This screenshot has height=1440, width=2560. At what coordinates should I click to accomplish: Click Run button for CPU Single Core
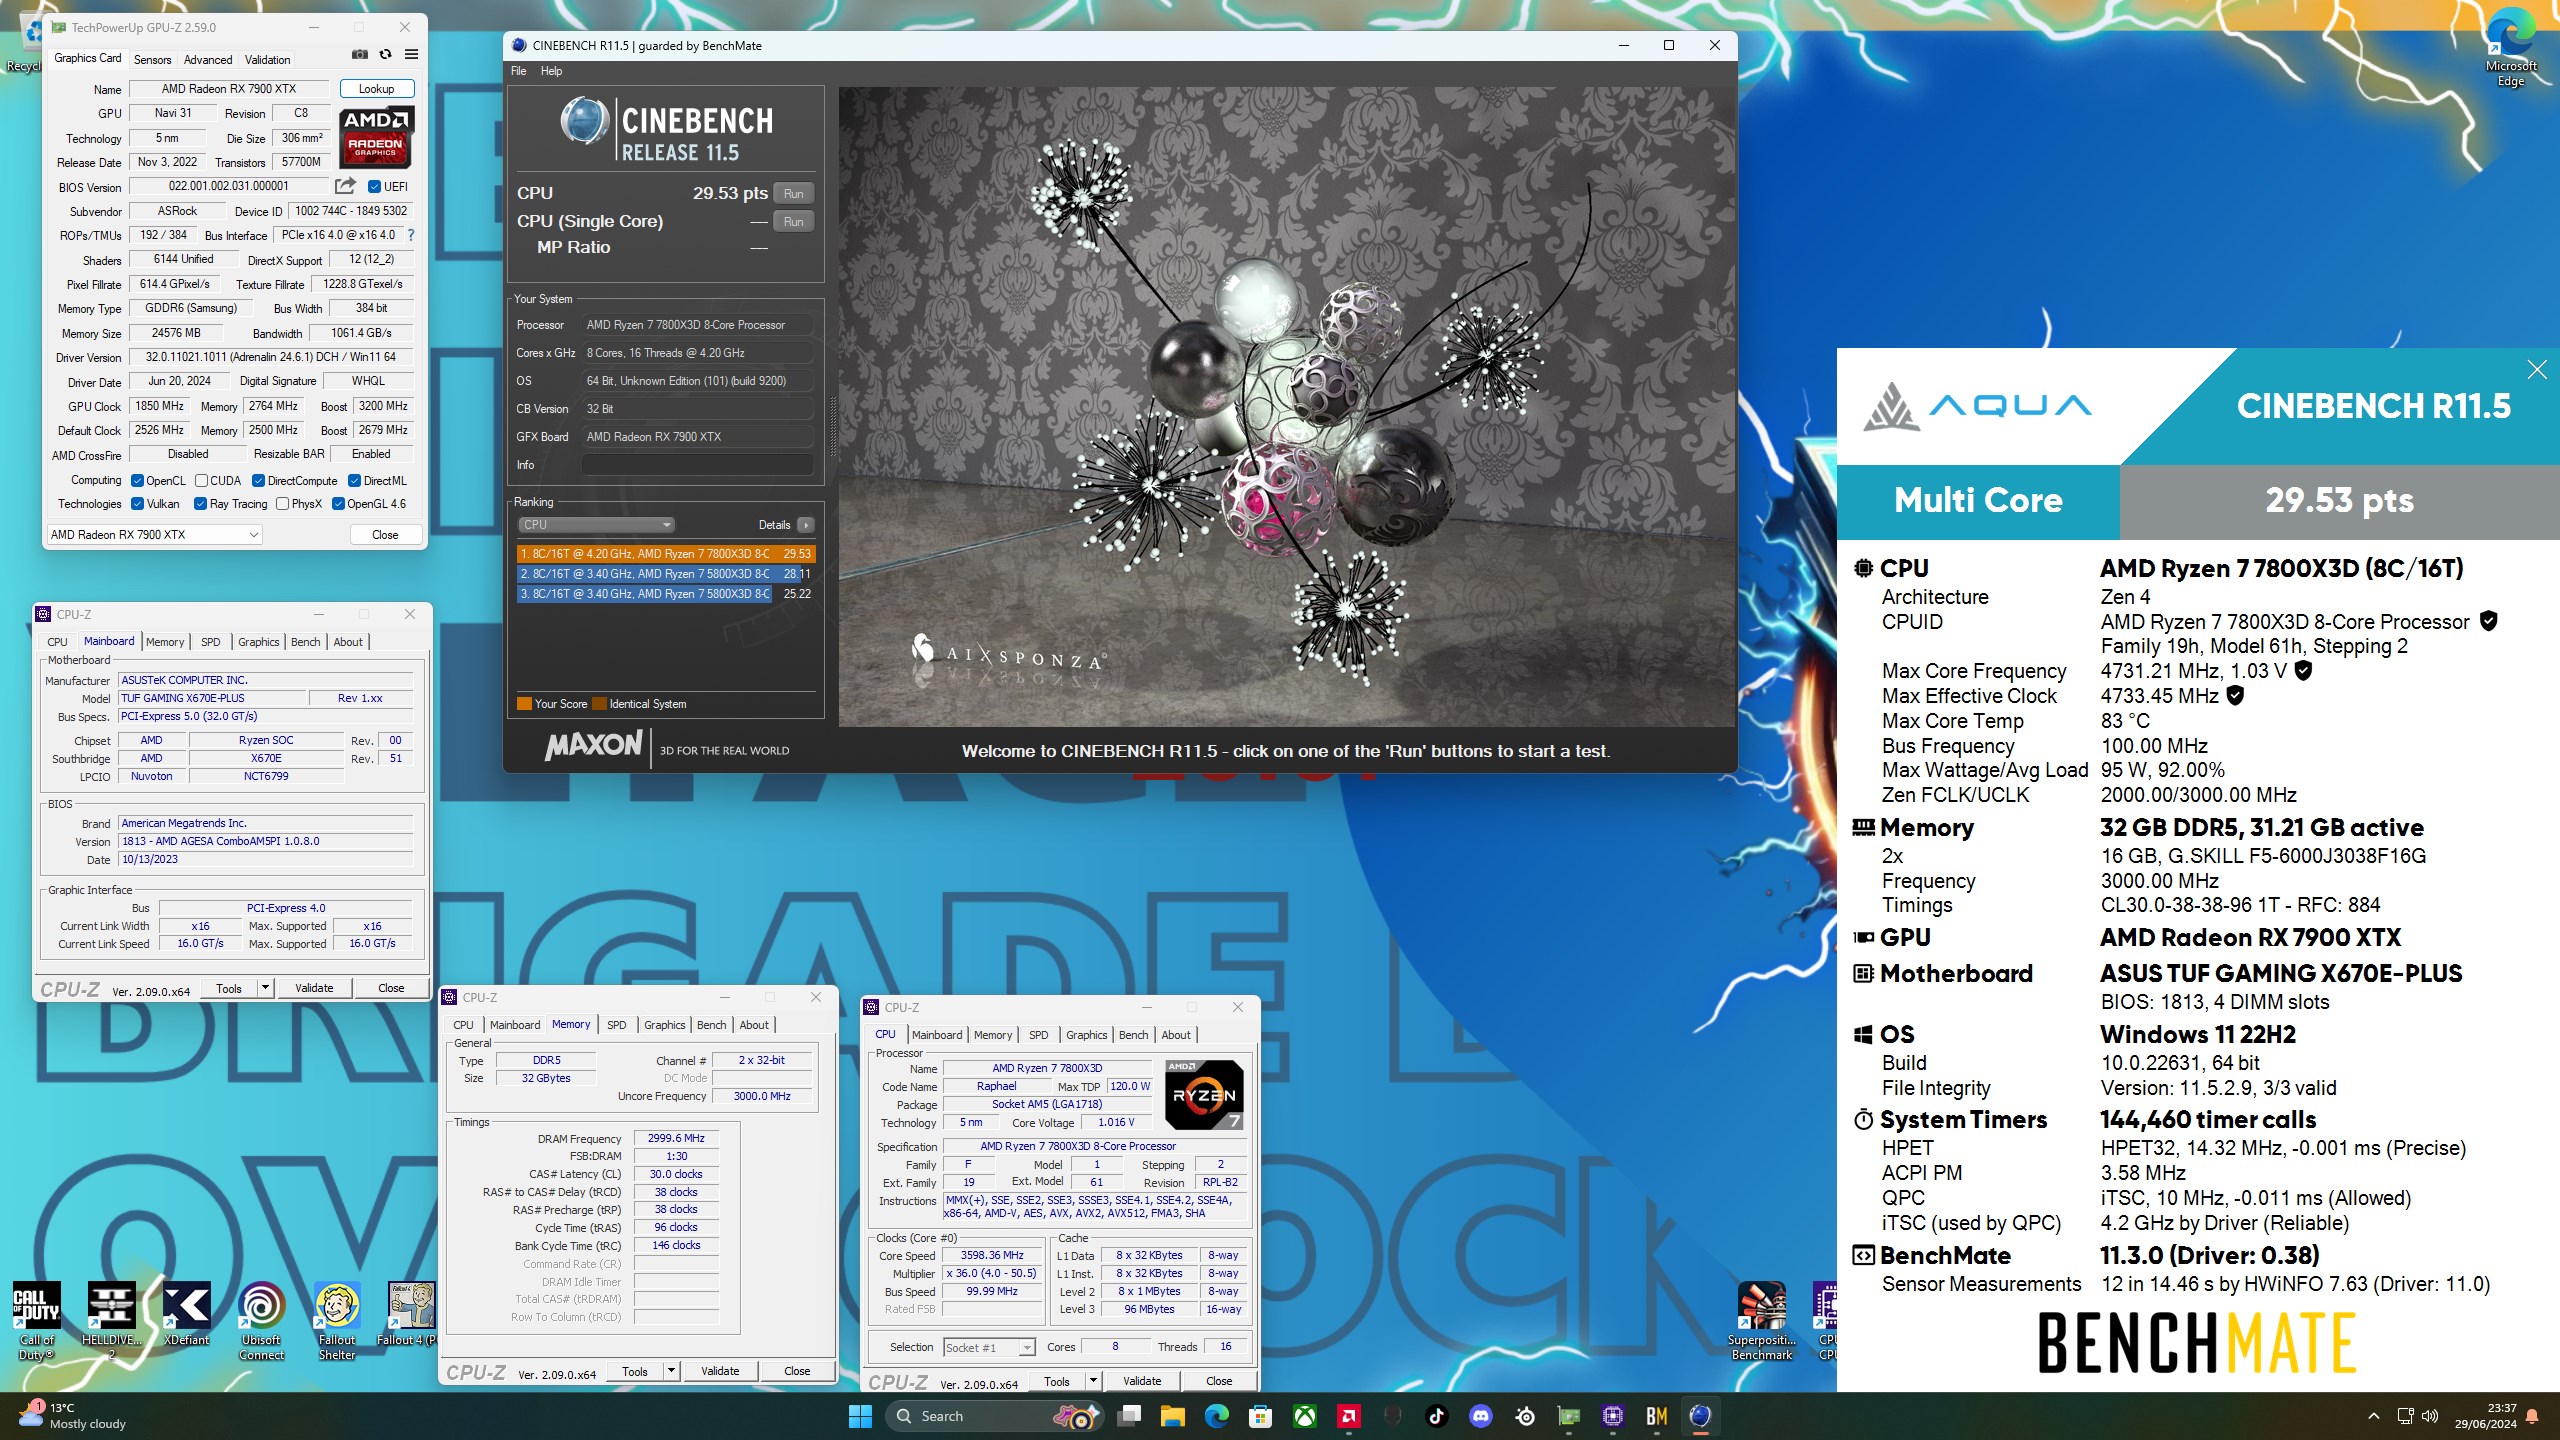pos(794,222)
